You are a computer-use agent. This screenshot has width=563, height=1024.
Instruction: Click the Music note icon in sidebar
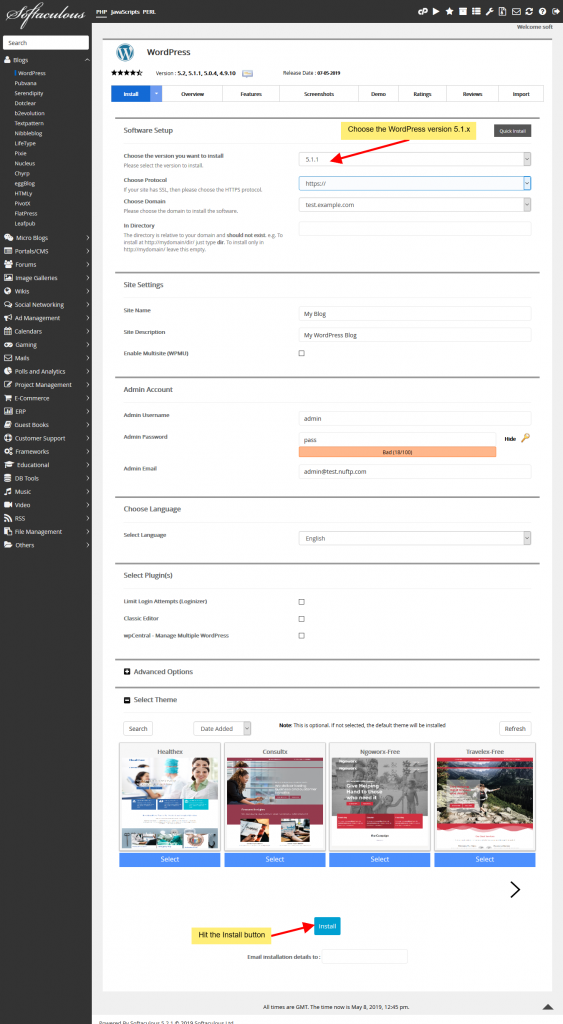(8, 491)
